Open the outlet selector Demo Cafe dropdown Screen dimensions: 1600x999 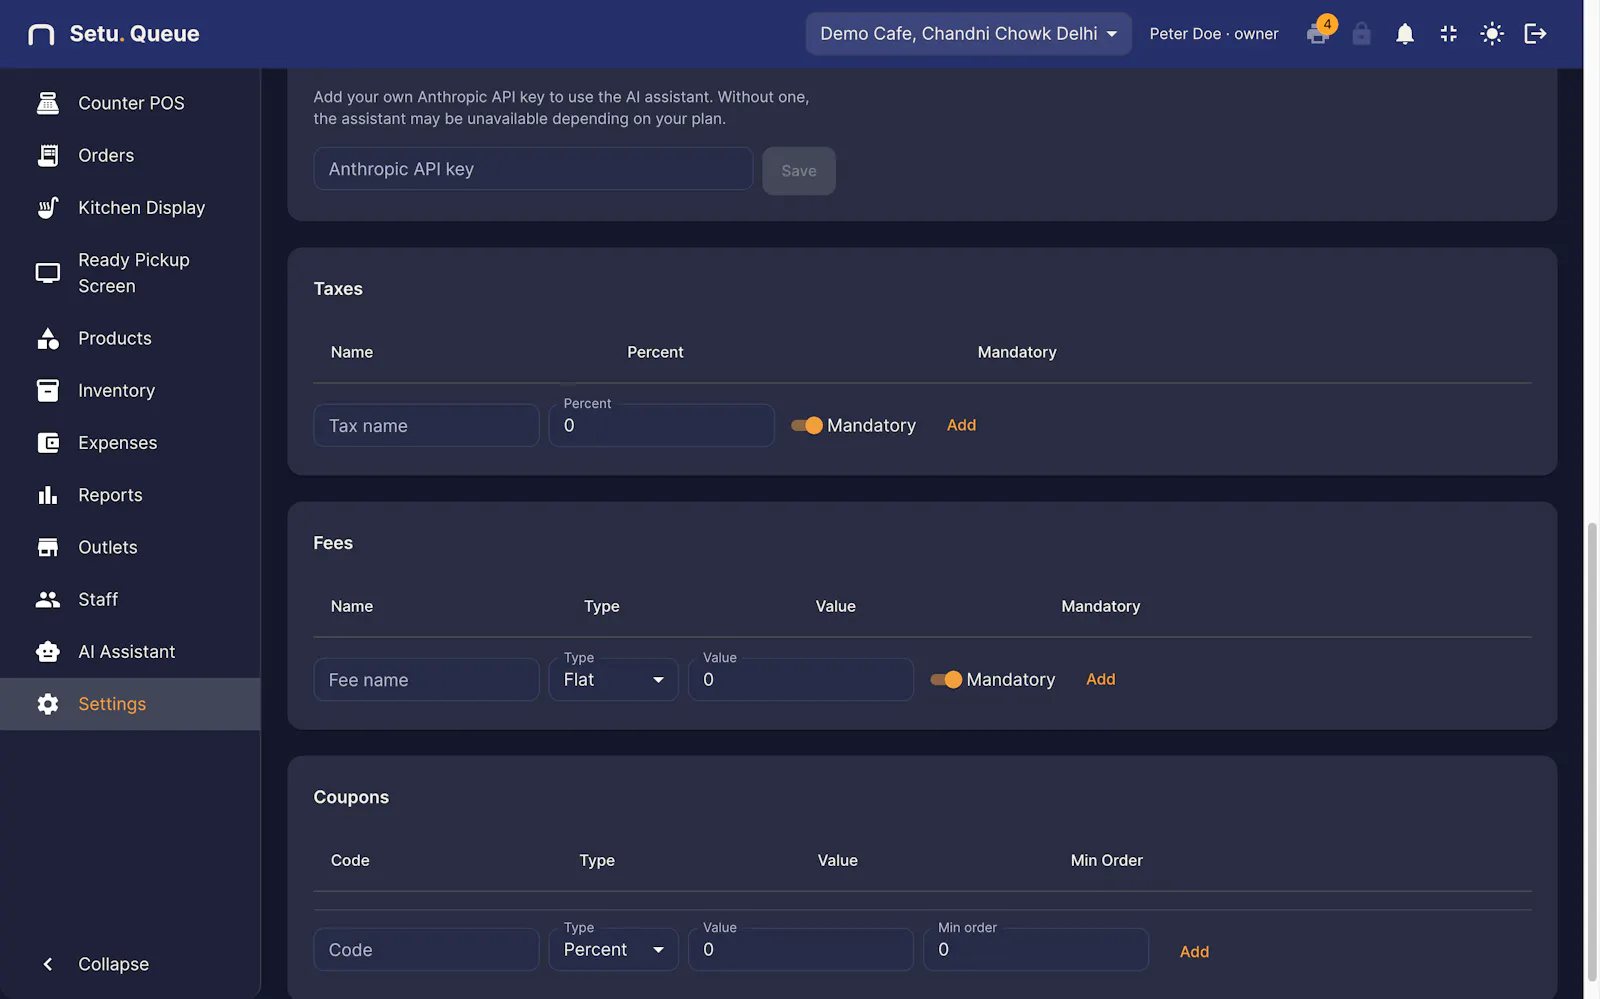click(968, 34)
